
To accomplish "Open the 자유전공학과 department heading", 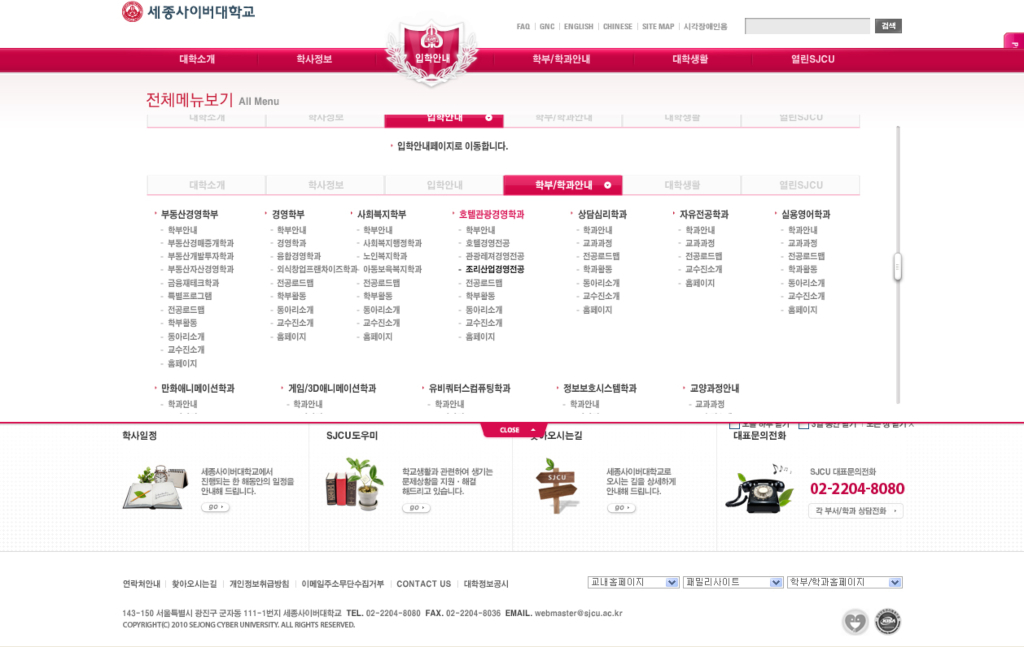I will (x=704, y=214).
